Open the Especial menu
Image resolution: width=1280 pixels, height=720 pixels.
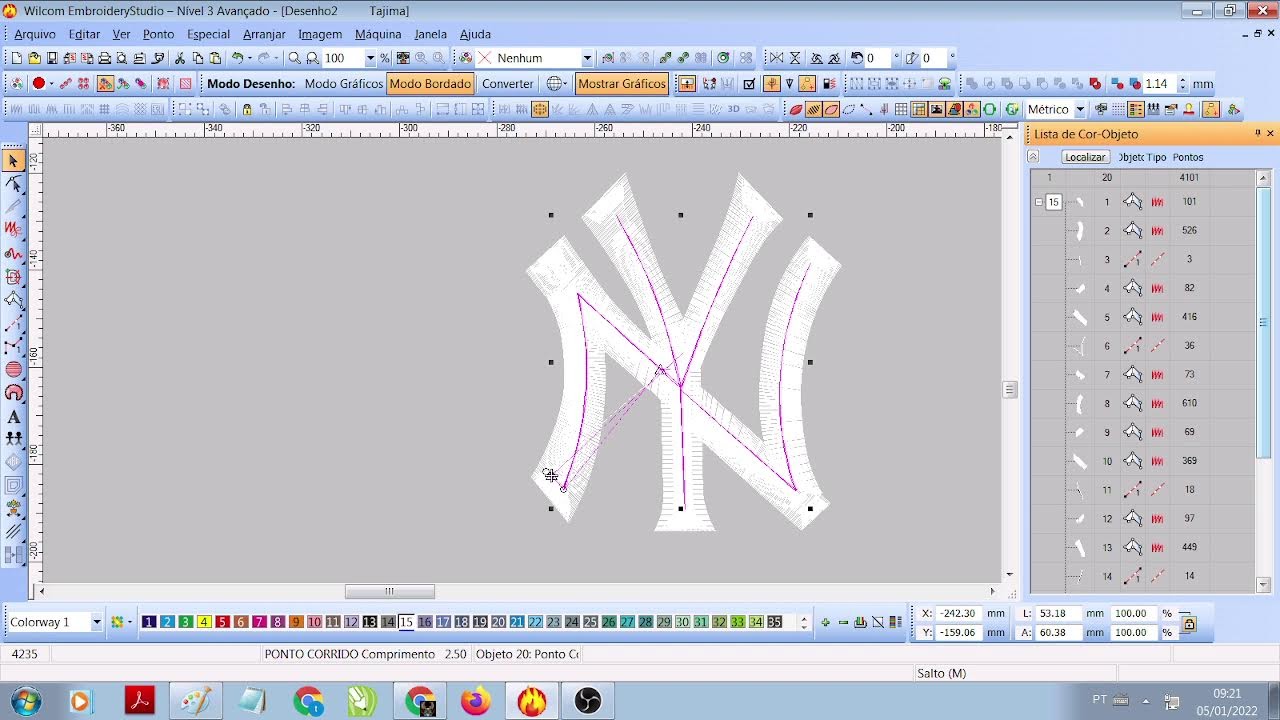coord(208,34)
